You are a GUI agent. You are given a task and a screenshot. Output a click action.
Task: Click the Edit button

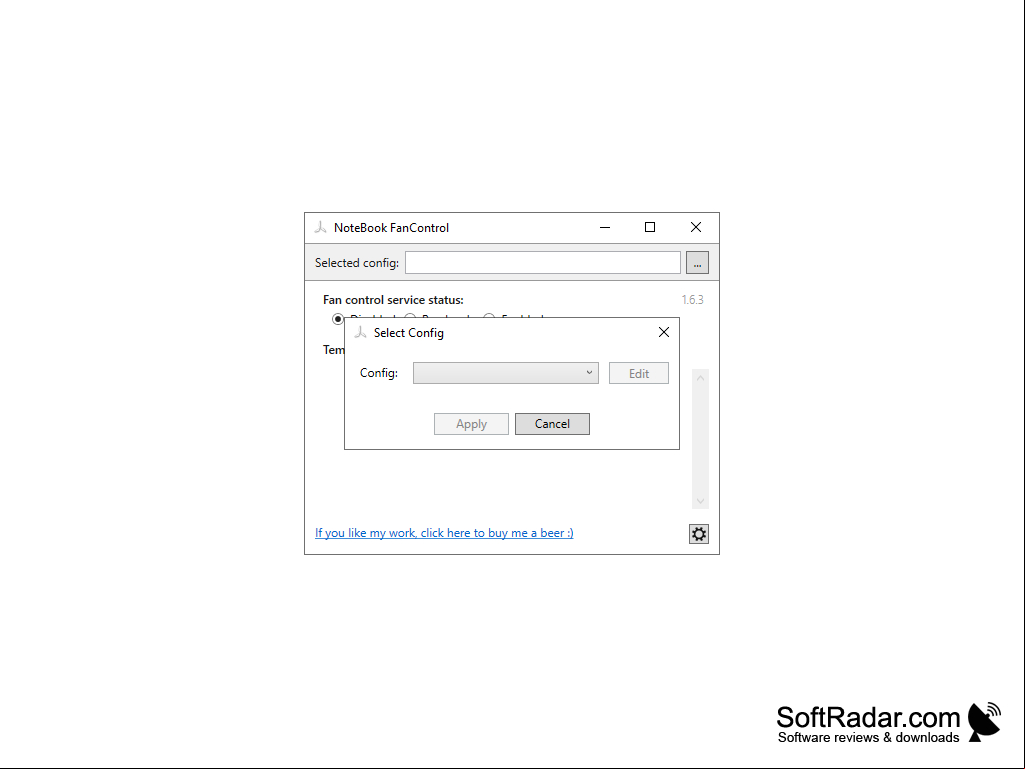coord(639,373)
